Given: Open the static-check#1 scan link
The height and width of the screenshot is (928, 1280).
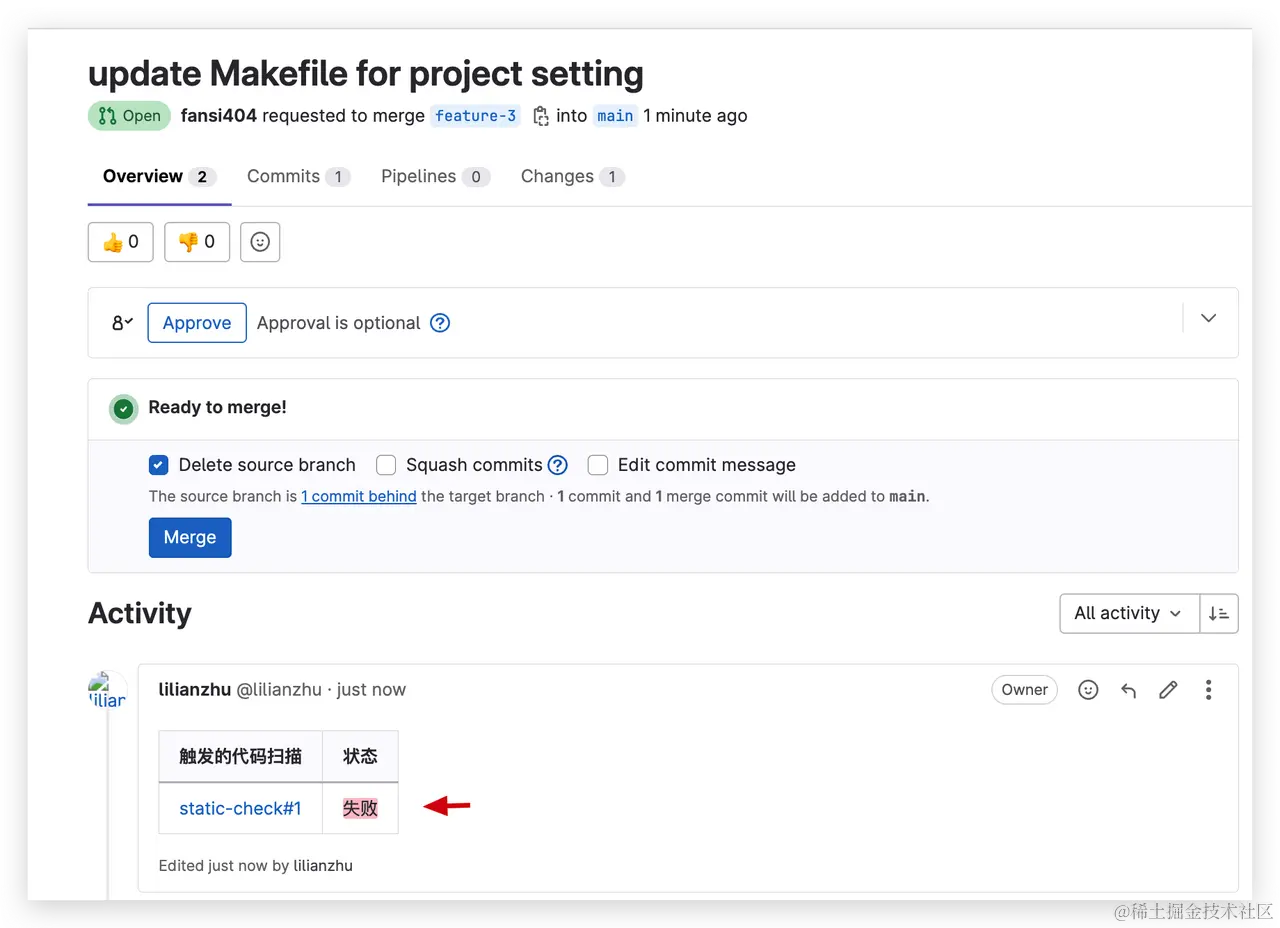Looking at the screenshot, I should [240, 808].
